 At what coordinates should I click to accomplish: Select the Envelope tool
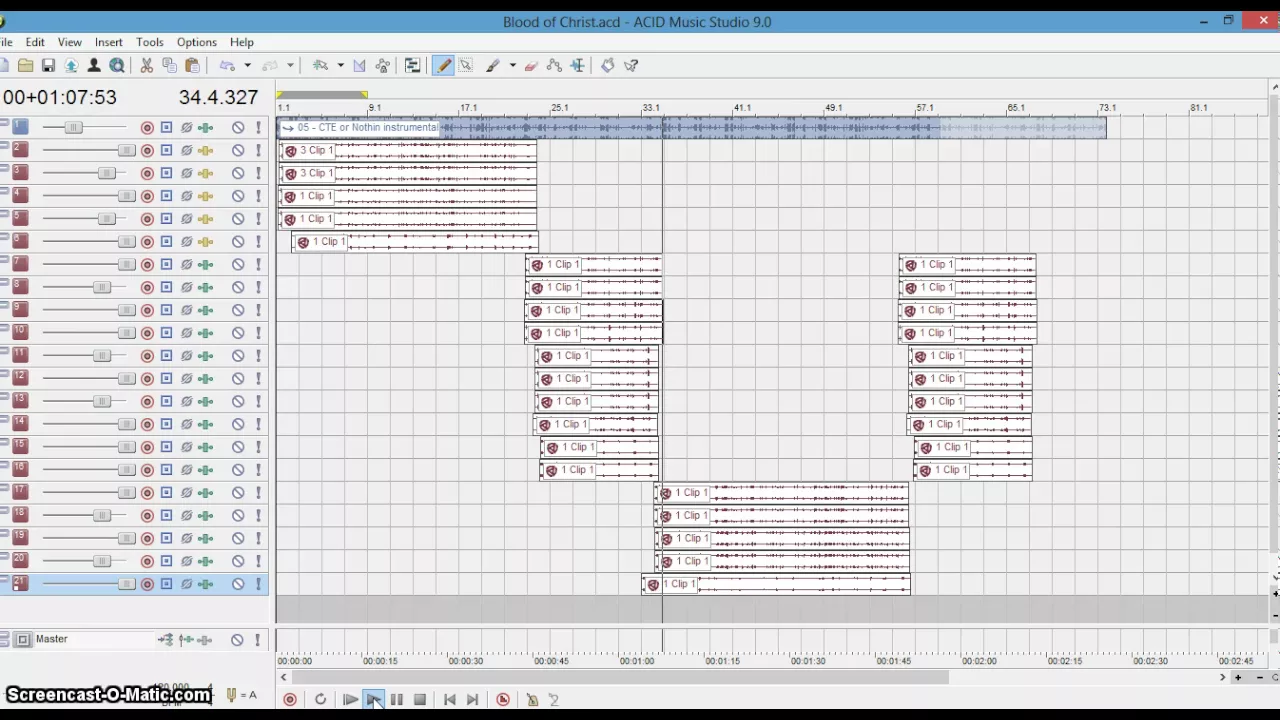pos(554,65)
